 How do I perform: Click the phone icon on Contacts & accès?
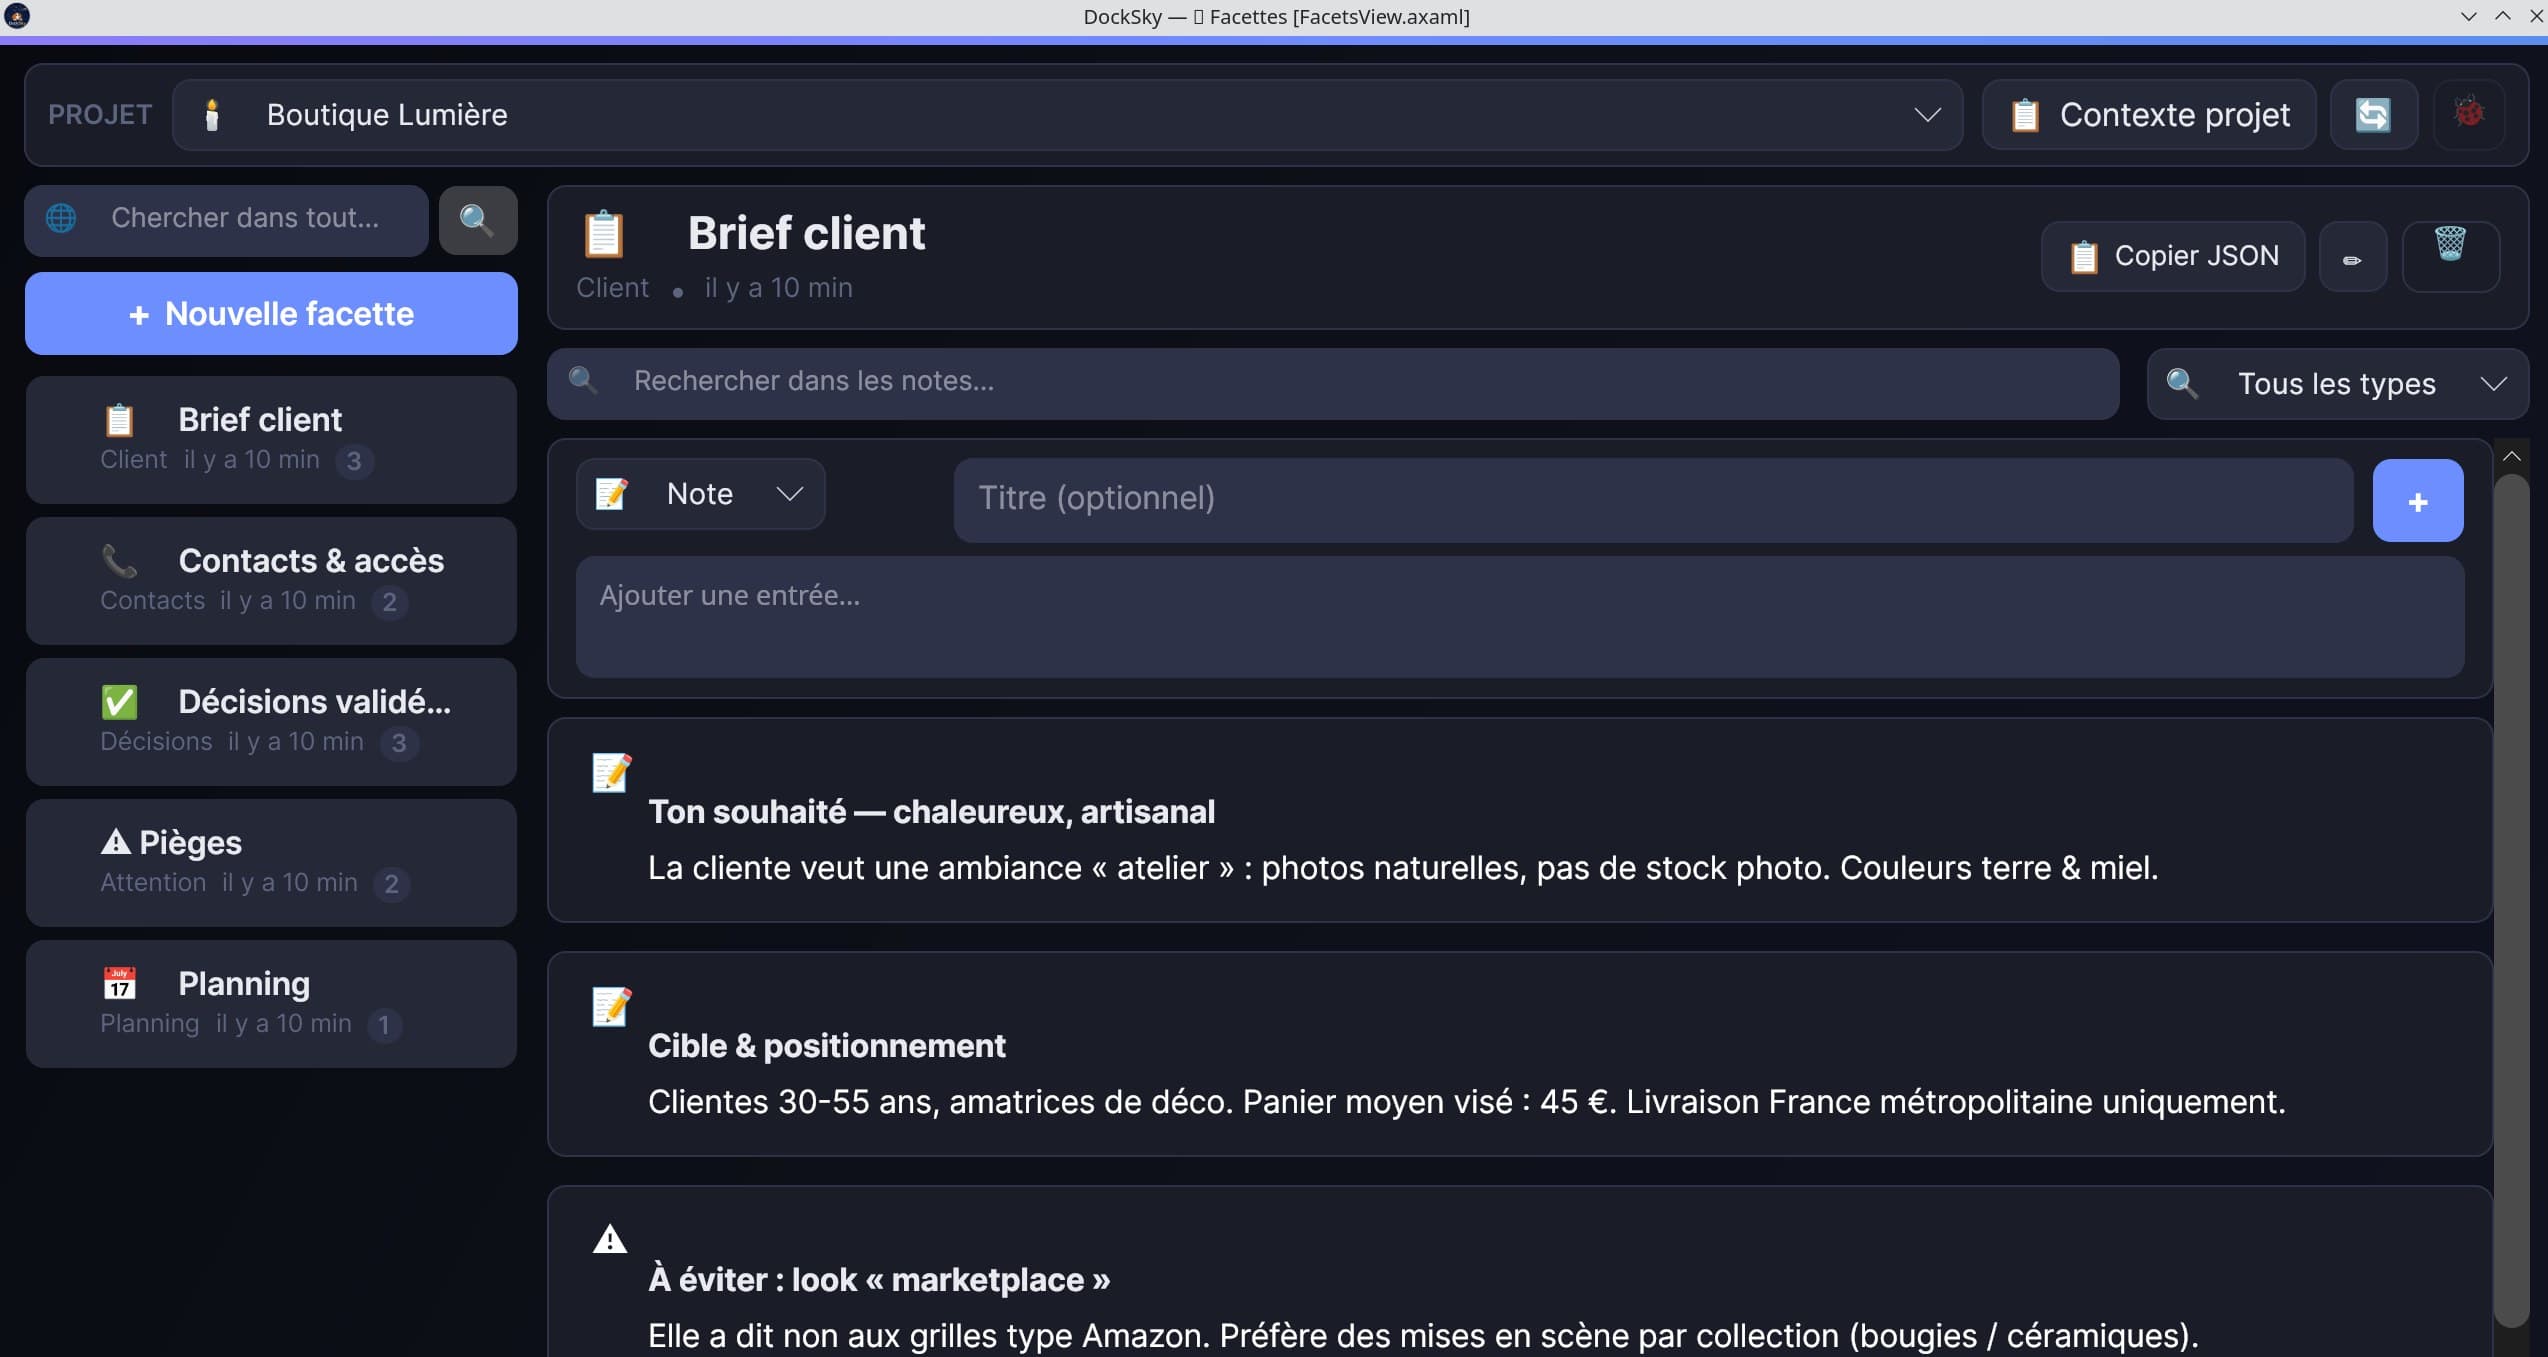tap(119, 561)
